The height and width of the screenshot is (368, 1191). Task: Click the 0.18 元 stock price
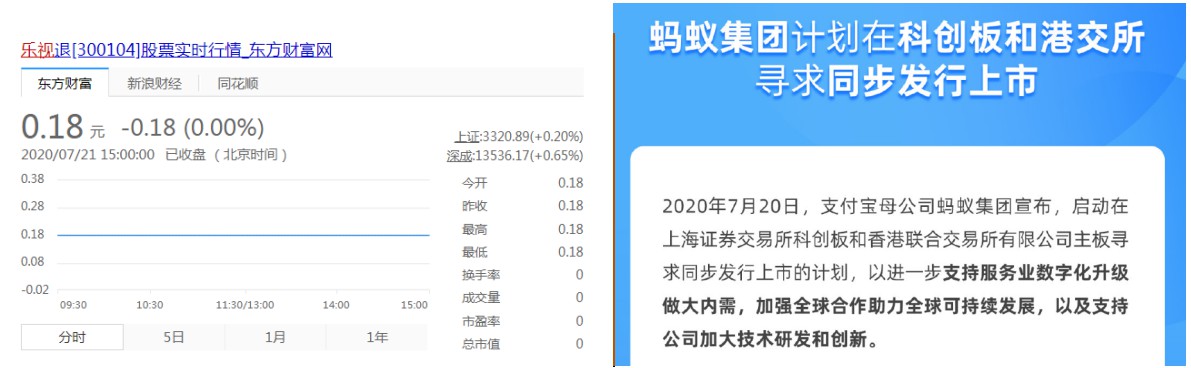pyautogui.click(x=63, y=128)
